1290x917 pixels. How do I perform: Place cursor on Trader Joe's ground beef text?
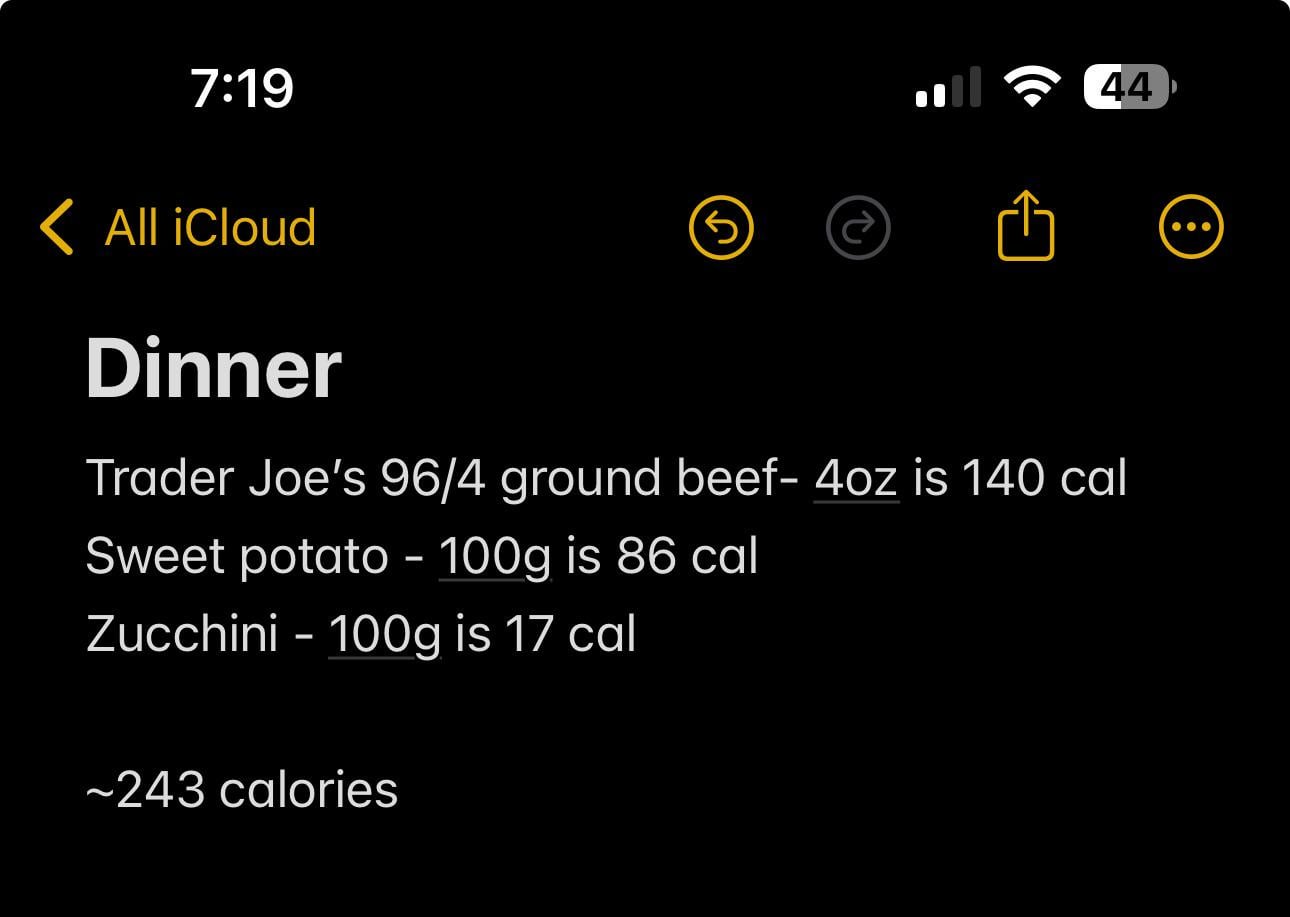coord(440,478)
